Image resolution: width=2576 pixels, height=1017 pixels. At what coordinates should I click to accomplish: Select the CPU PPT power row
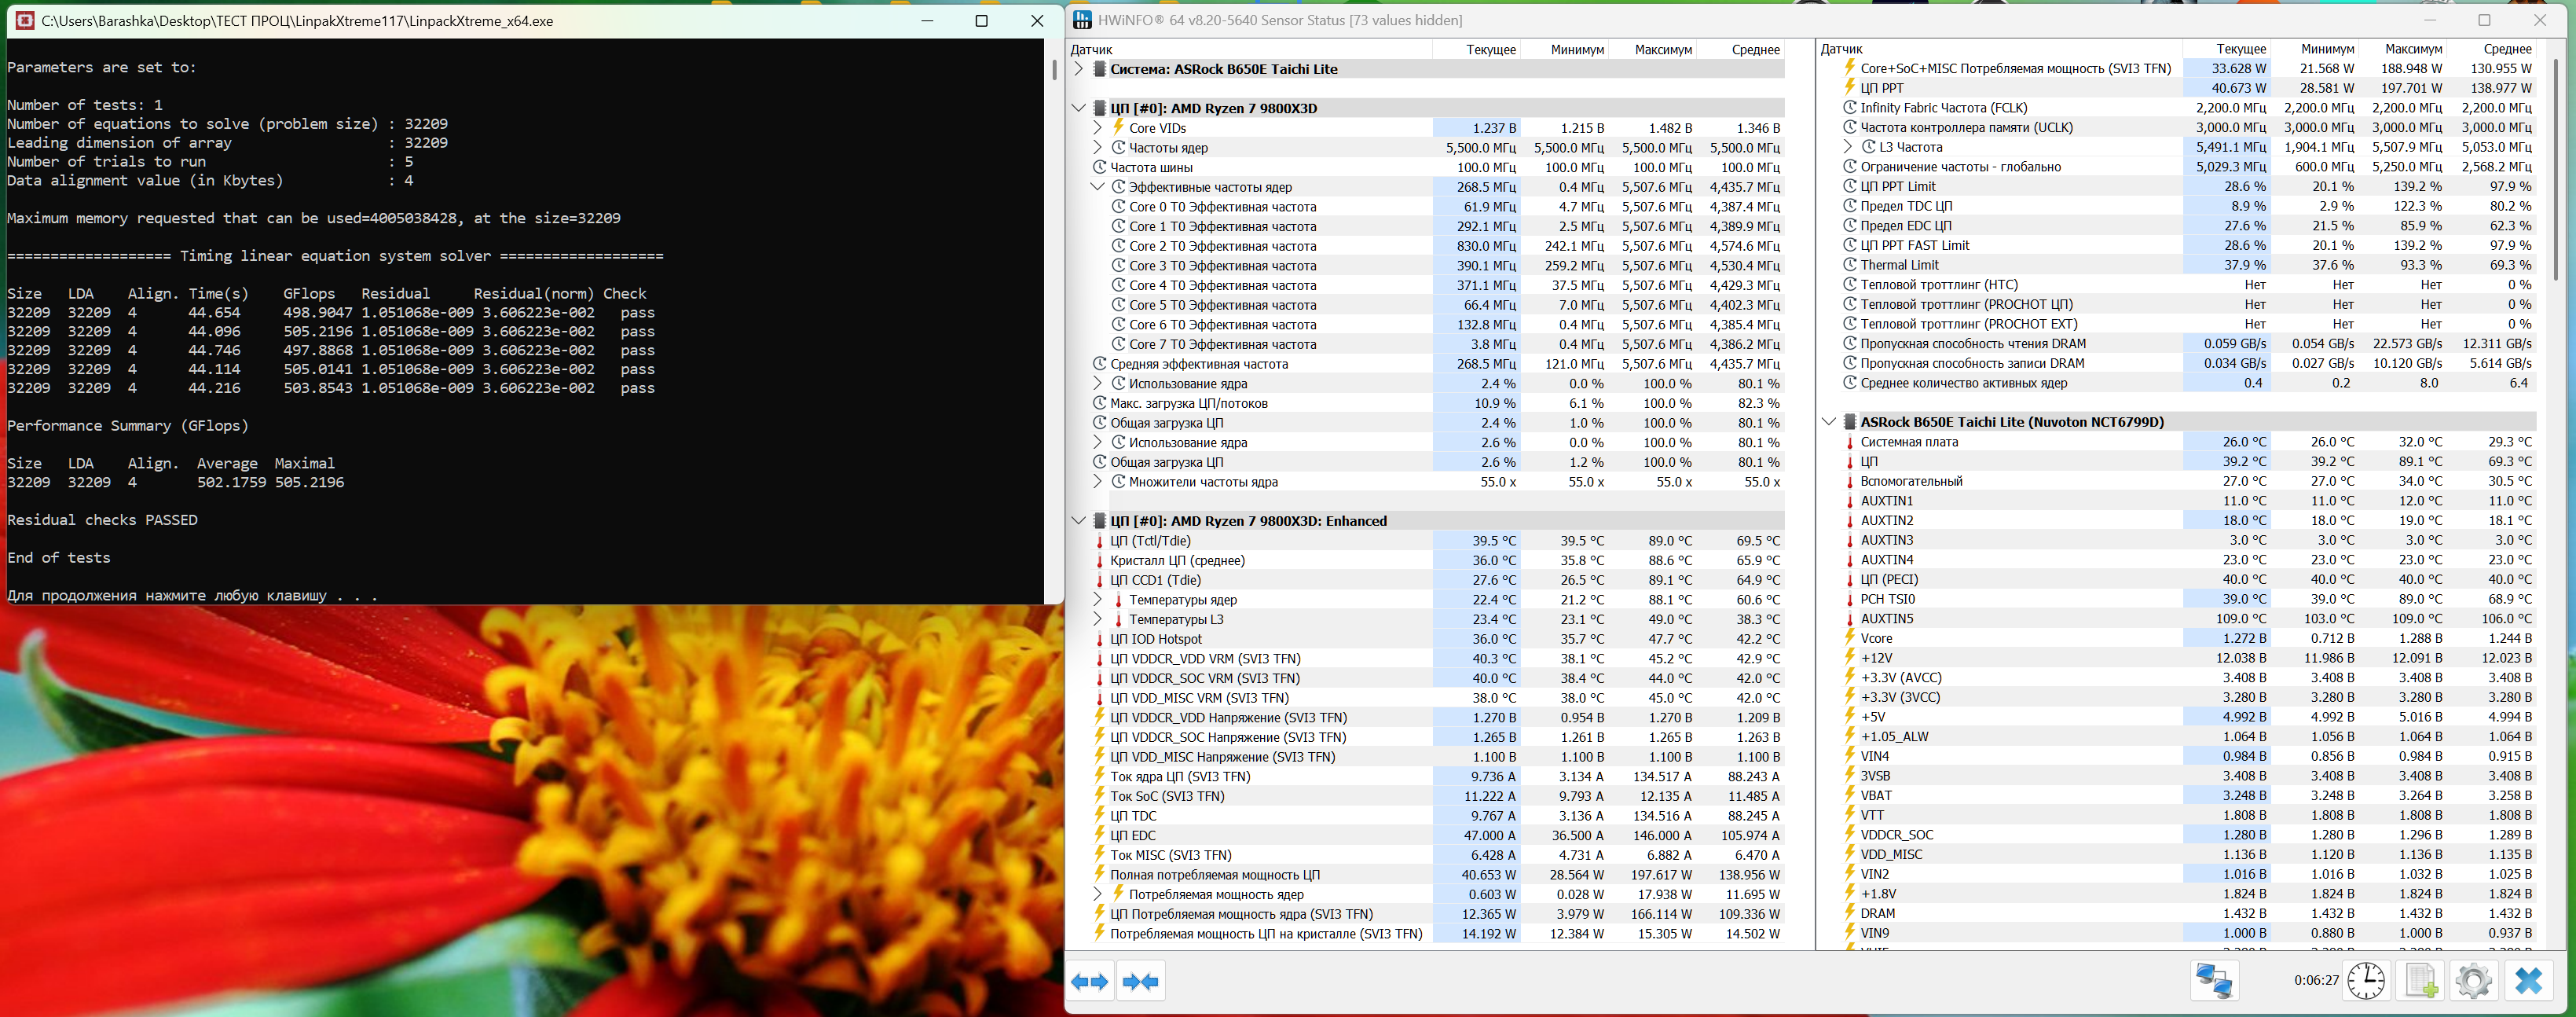click(x=1882, y=88)
